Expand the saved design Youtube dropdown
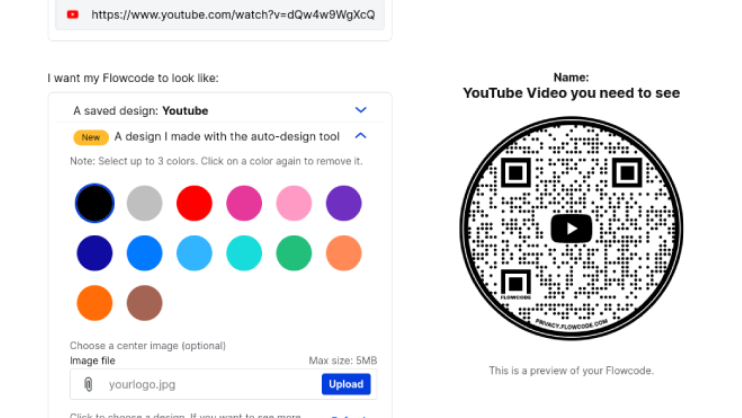The image size is (742, 418). 361,110
